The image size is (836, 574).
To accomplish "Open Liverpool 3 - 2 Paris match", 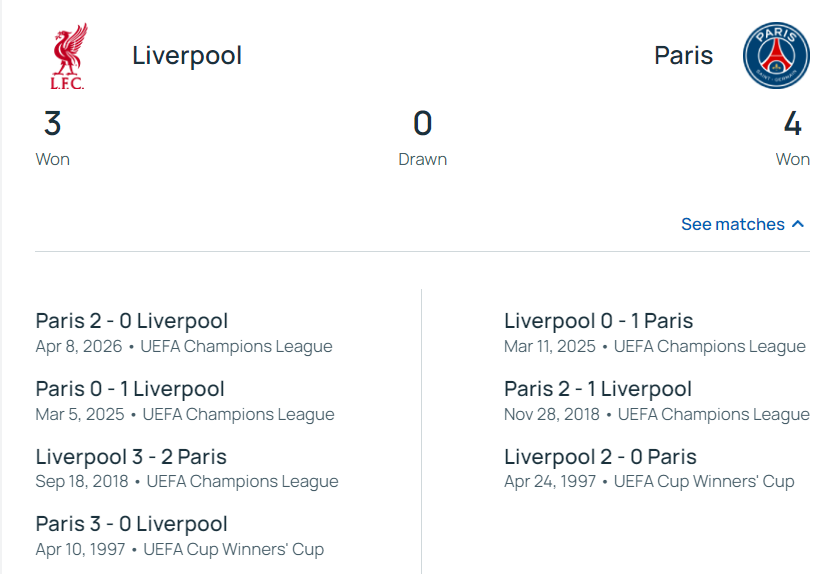I will (x=131, y=457).
